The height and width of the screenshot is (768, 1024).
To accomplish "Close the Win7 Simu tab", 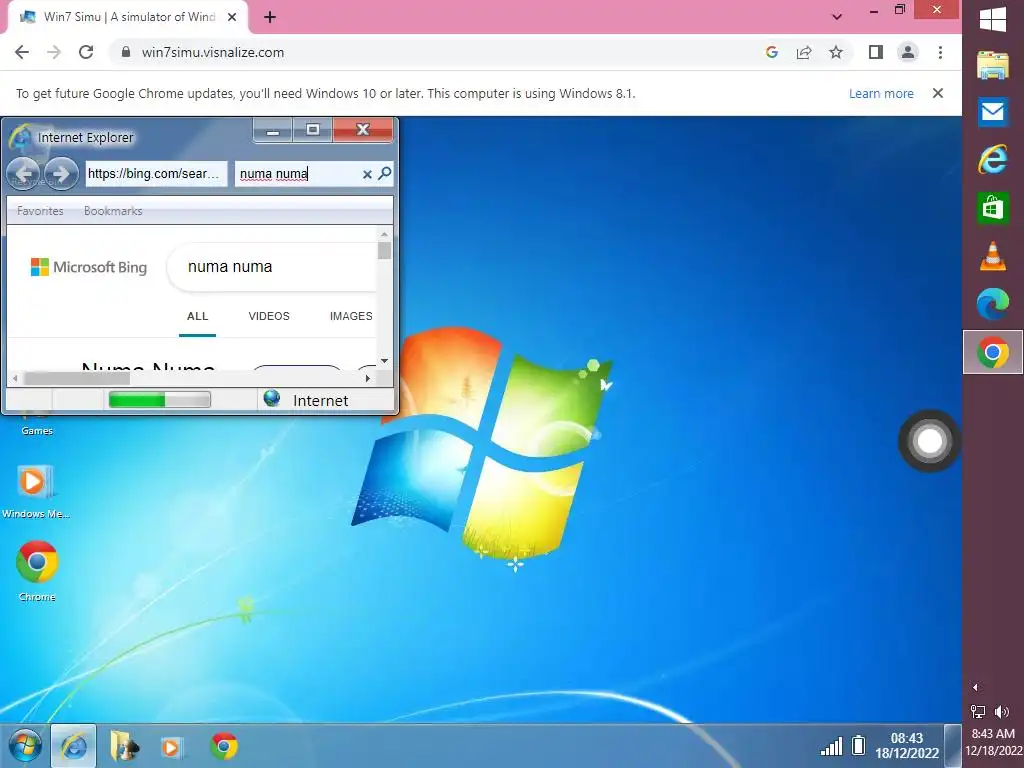I will pos(232,17).
